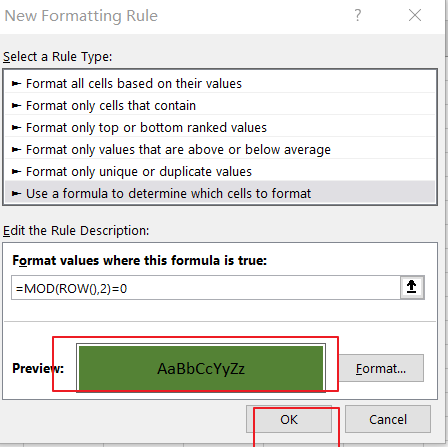
Task: Click arrow bullet beside top or bottom ranked
Action: click(16, 128)
